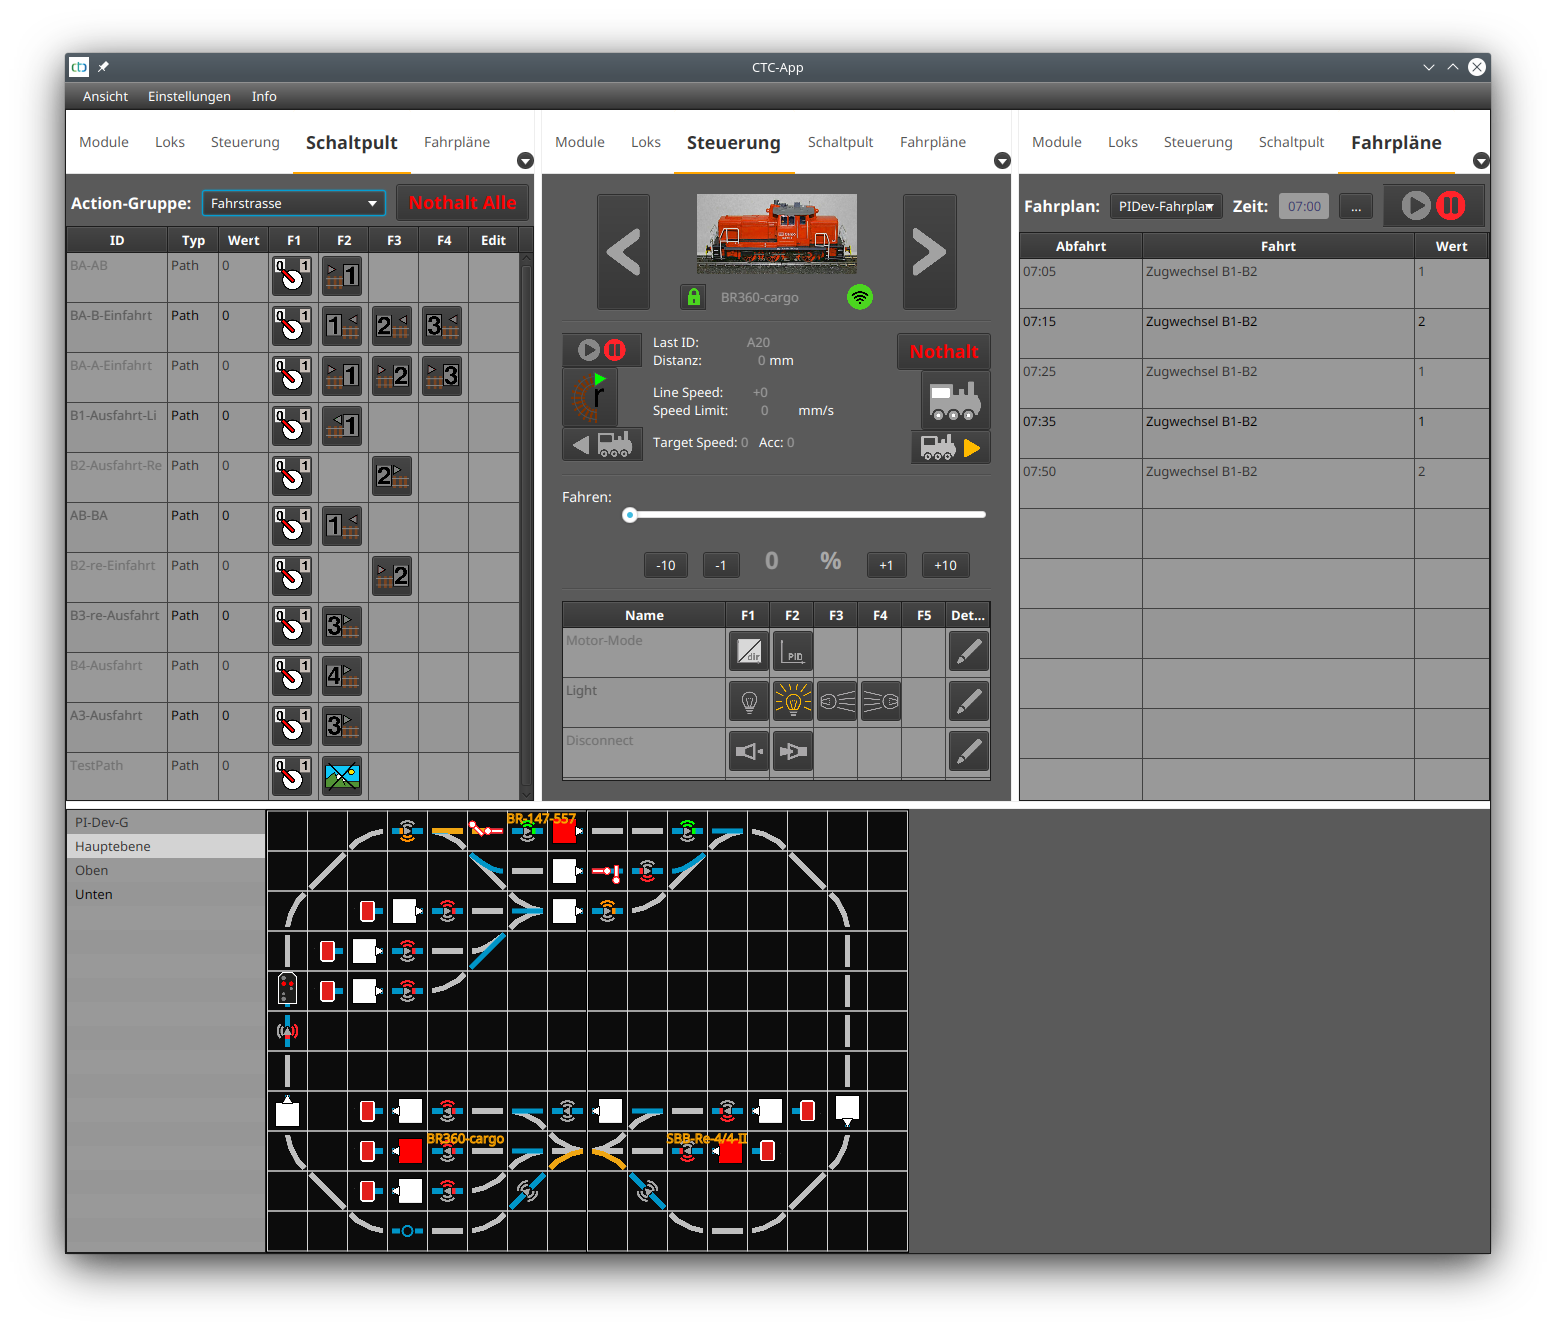Click the green WiFi status icon
The width and height of the screenshot is (1556, 1331).
[860, 297]
